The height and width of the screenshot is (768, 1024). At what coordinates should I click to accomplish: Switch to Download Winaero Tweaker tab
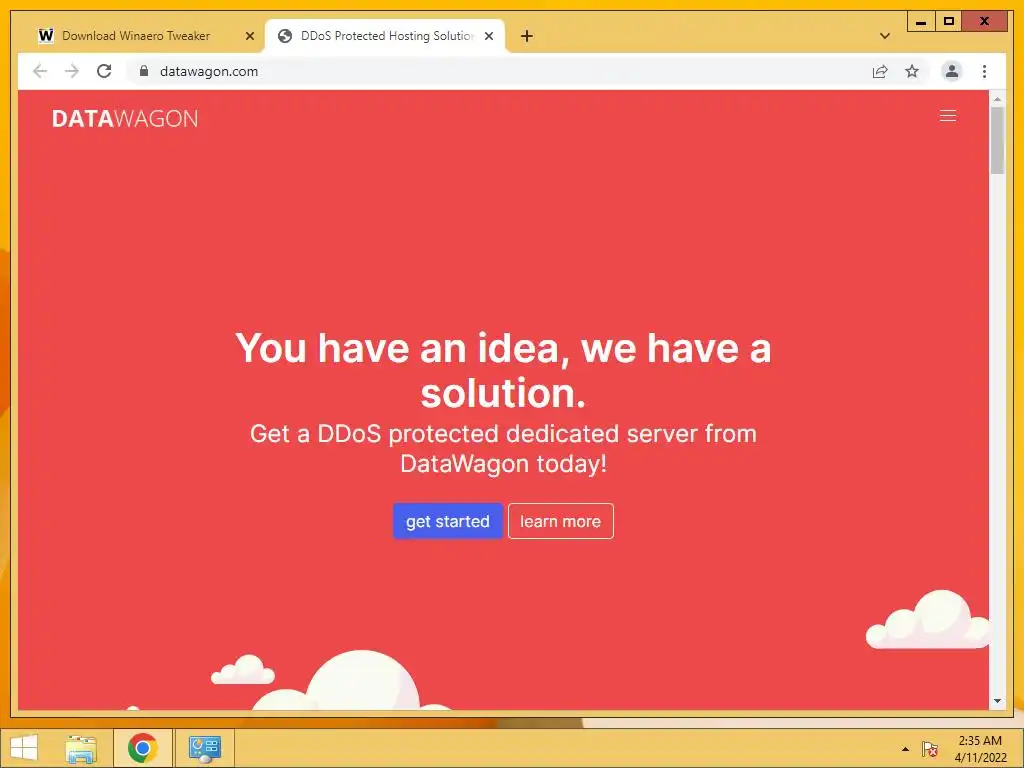click(136, 36)
